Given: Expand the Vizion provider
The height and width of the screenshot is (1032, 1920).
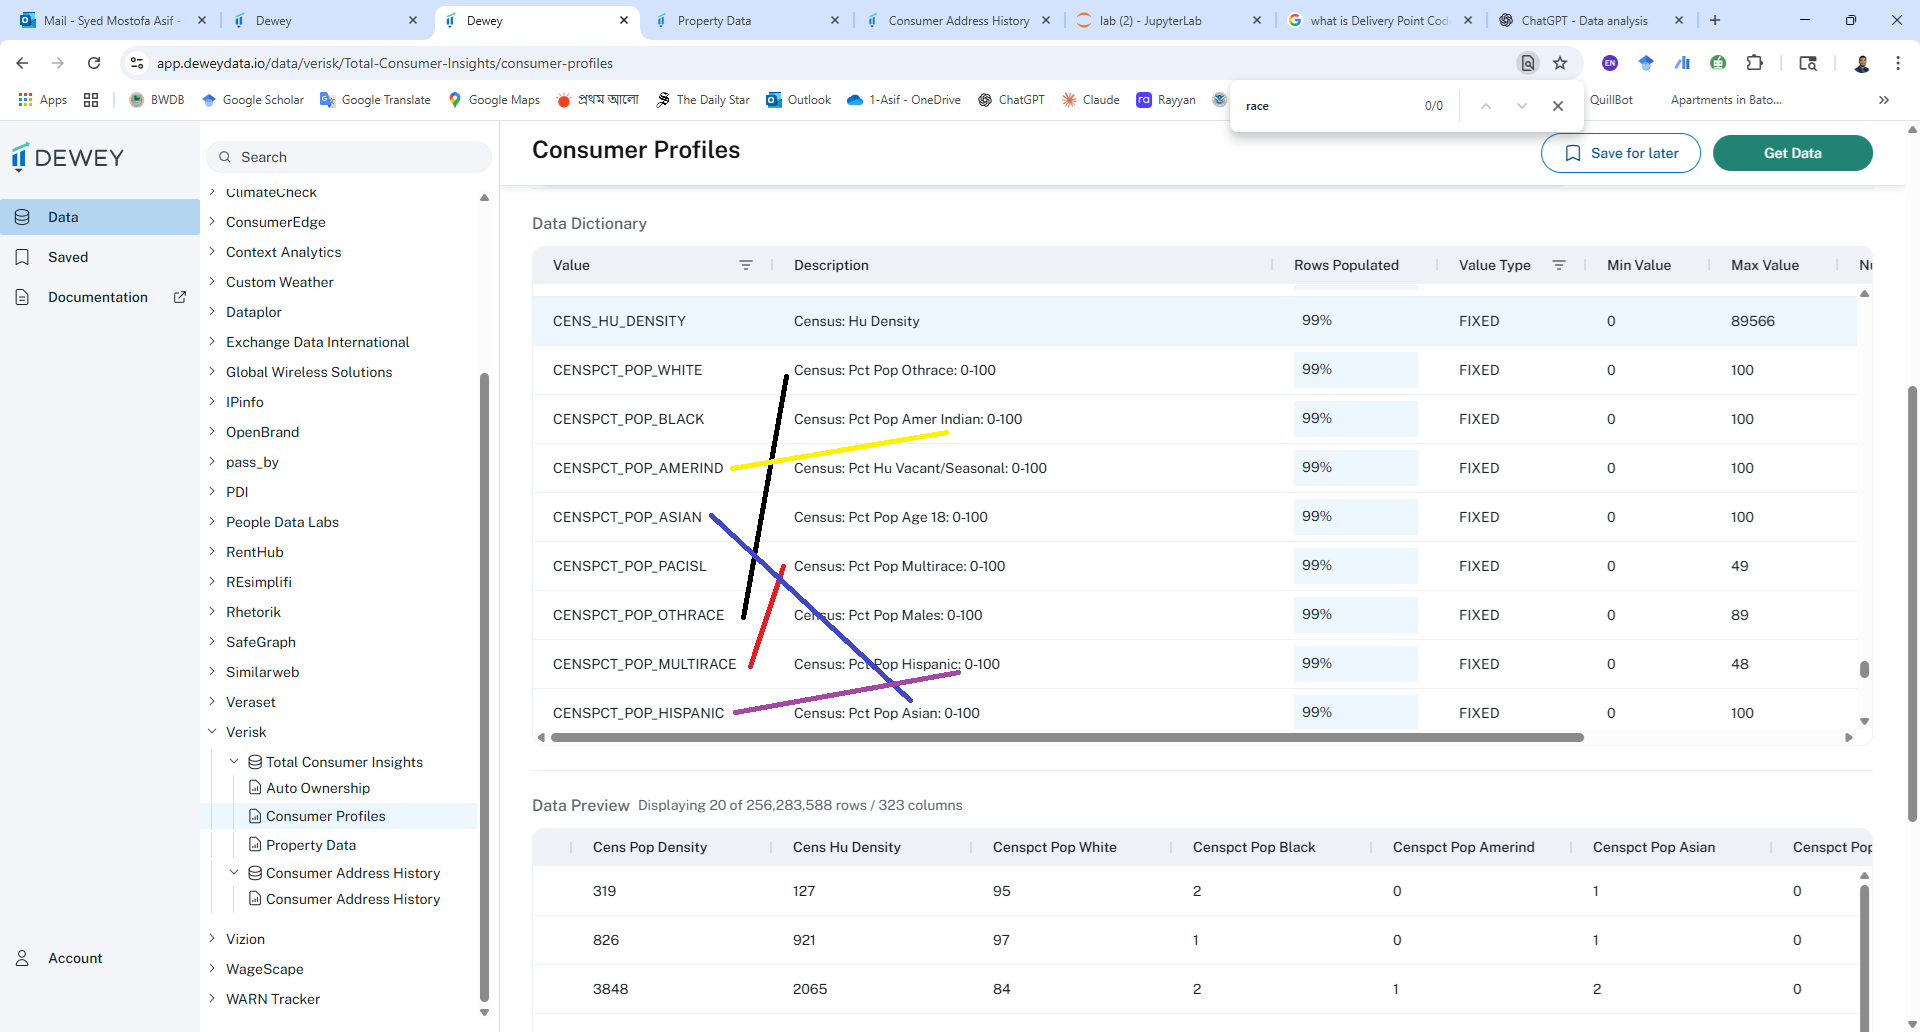Looking at the screenshot, I should [x=212, y=939].
